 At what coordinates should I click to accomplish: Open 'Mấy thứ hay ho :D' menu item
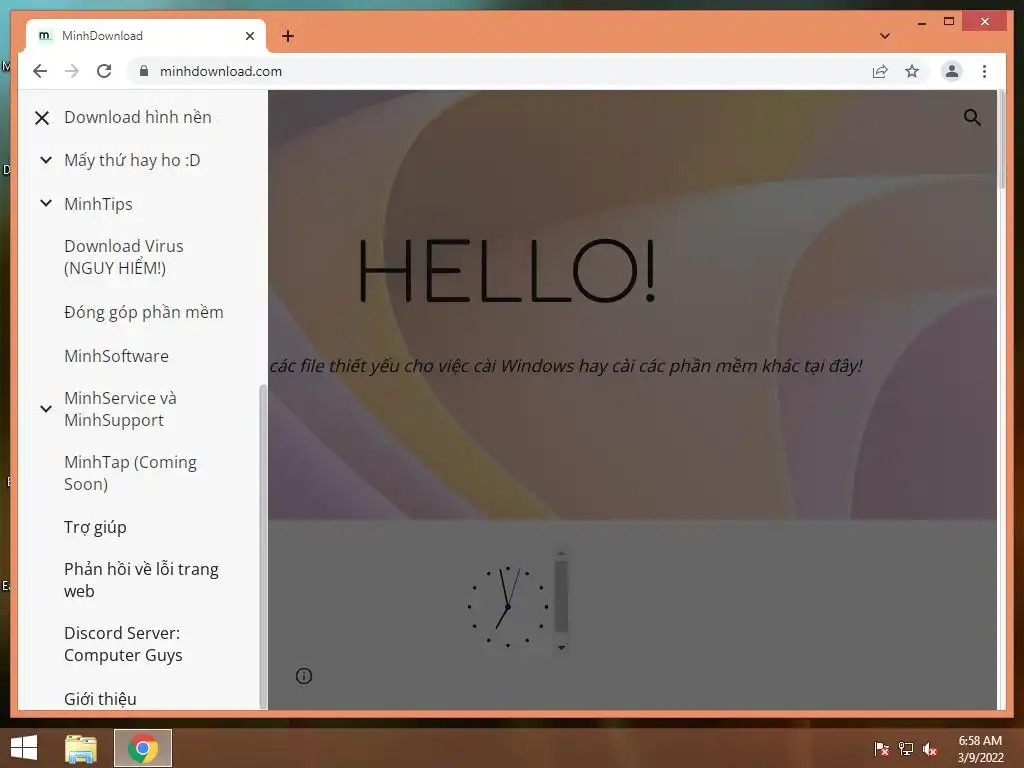click(132, 160)
